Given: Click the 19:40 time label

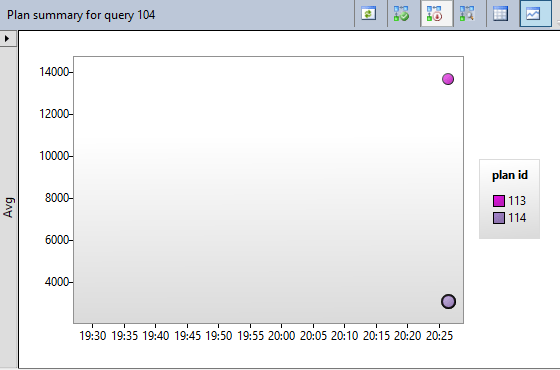Looking at the screenshot, I should click(156, 336).
